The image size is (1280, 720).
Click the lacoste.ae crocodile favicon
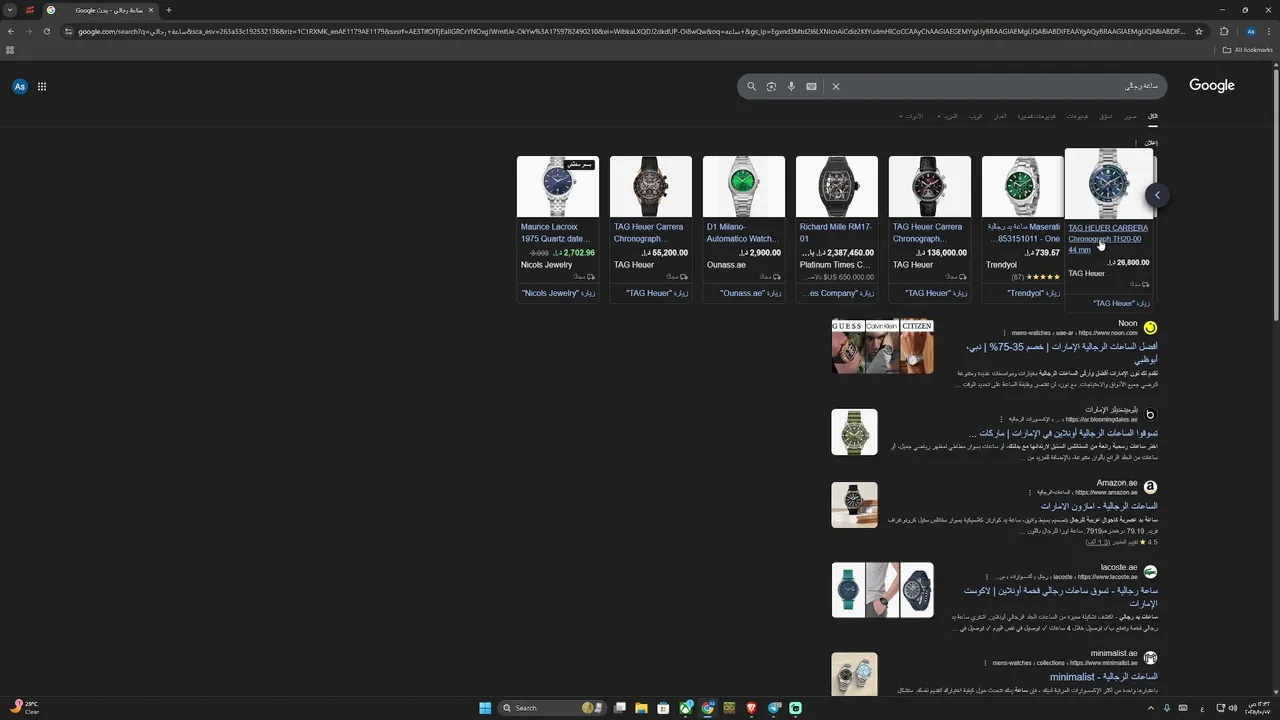pyautogui.click(x=1150, y=572)
